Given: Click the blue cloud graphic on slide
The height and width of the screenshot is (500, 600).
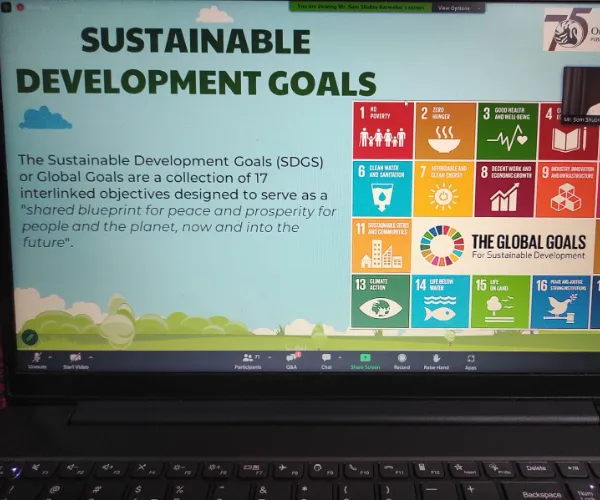Looking at the screenshot, I should pyautogui.click(x=45, y=118).
